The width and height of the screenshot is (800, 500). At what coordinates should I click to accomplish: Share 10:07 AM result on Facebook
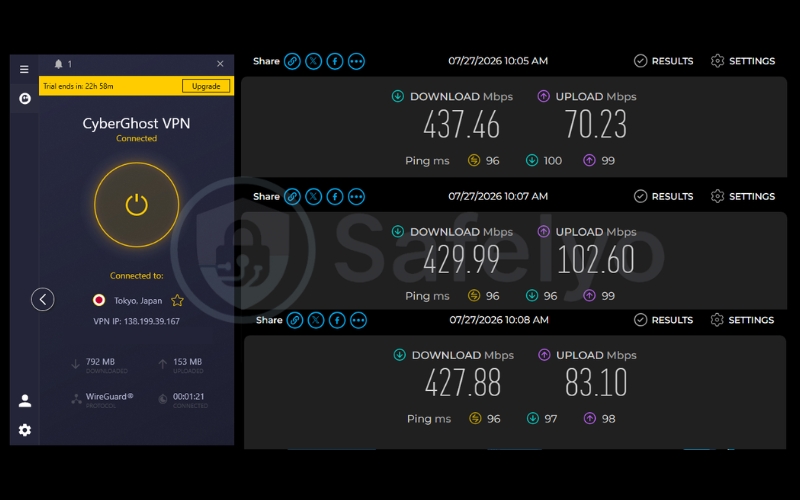(x=335, y=196)
